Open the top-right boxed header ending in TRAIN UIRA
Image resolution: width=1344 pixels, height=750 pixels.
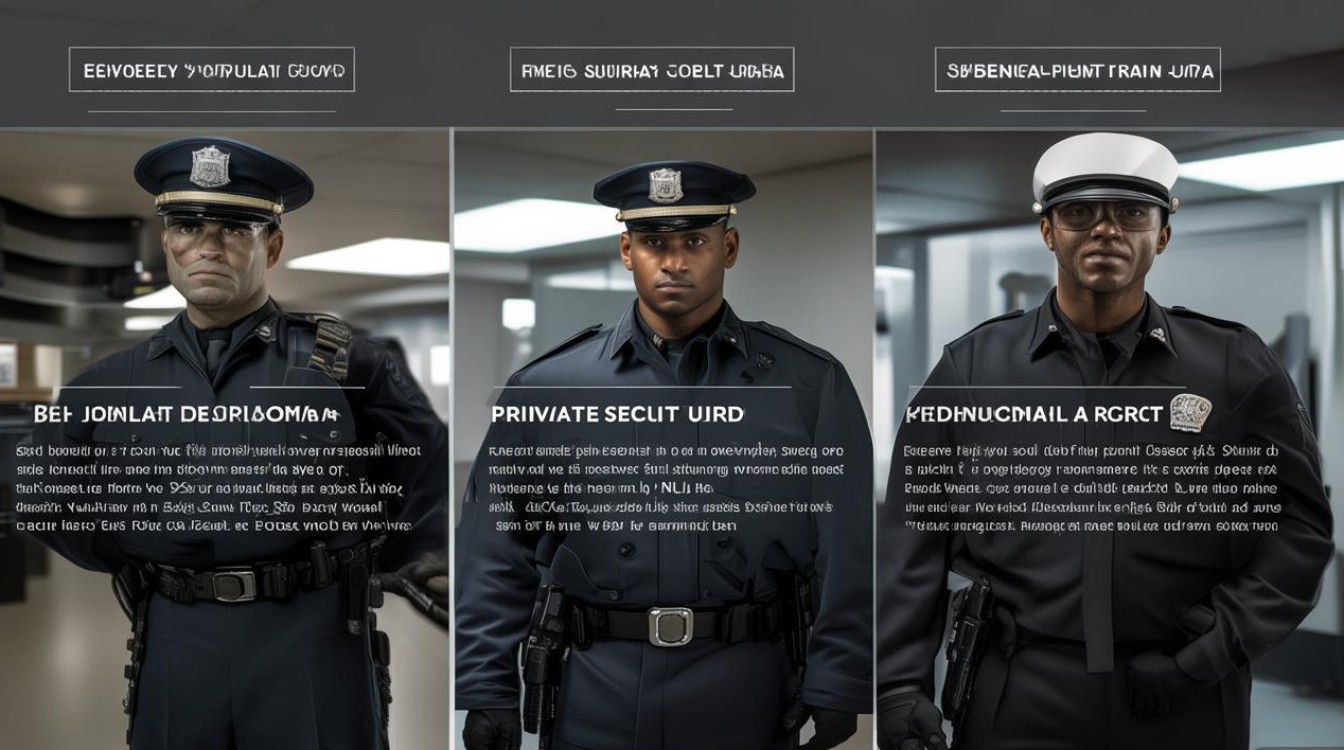(x=1078, y=70)
